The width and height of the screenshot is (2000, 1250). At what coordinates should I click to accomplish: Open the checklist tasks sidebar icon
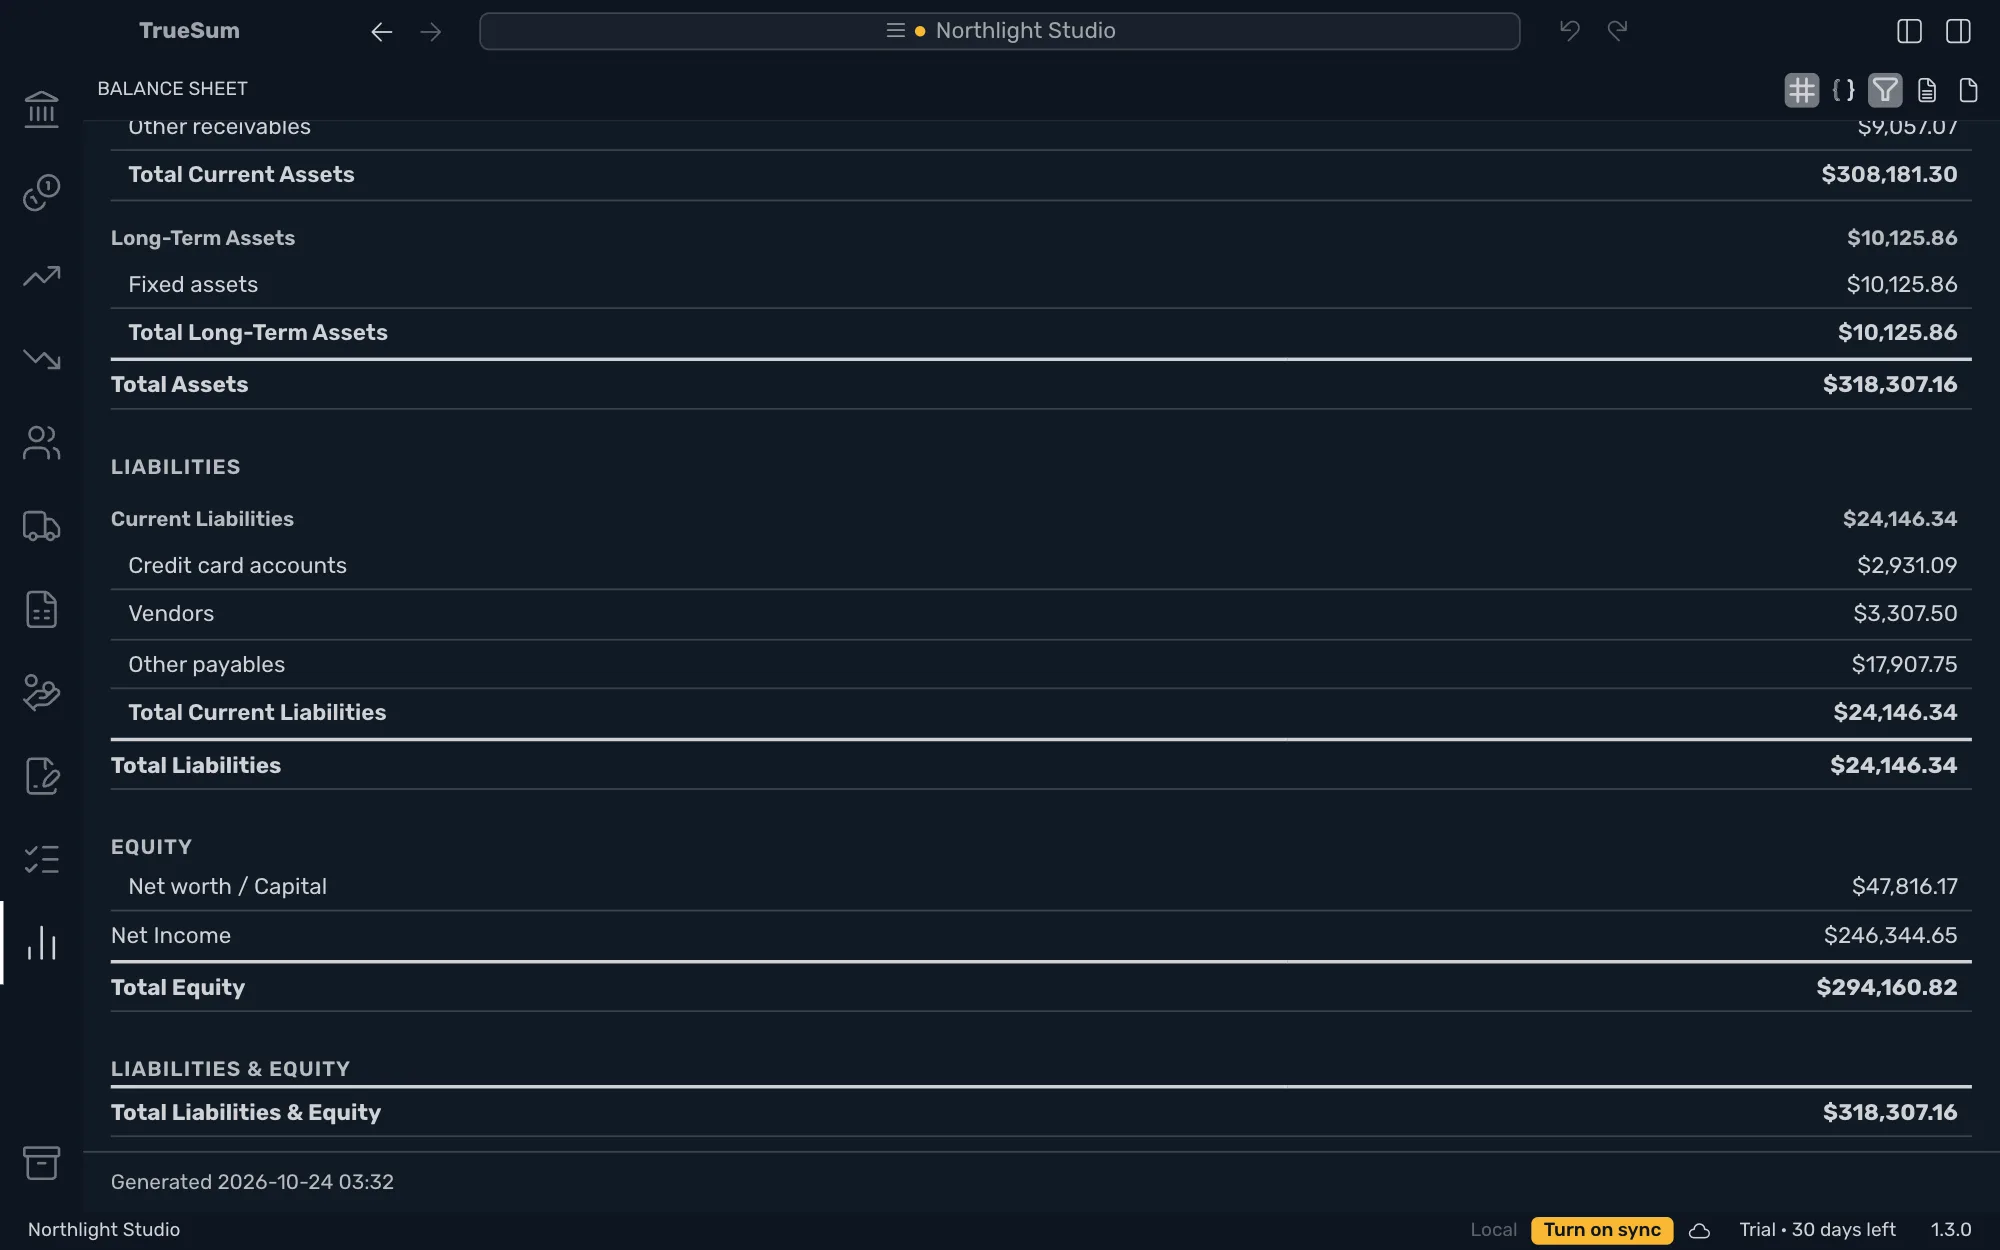pyautogui.click(x=41, y=859)
